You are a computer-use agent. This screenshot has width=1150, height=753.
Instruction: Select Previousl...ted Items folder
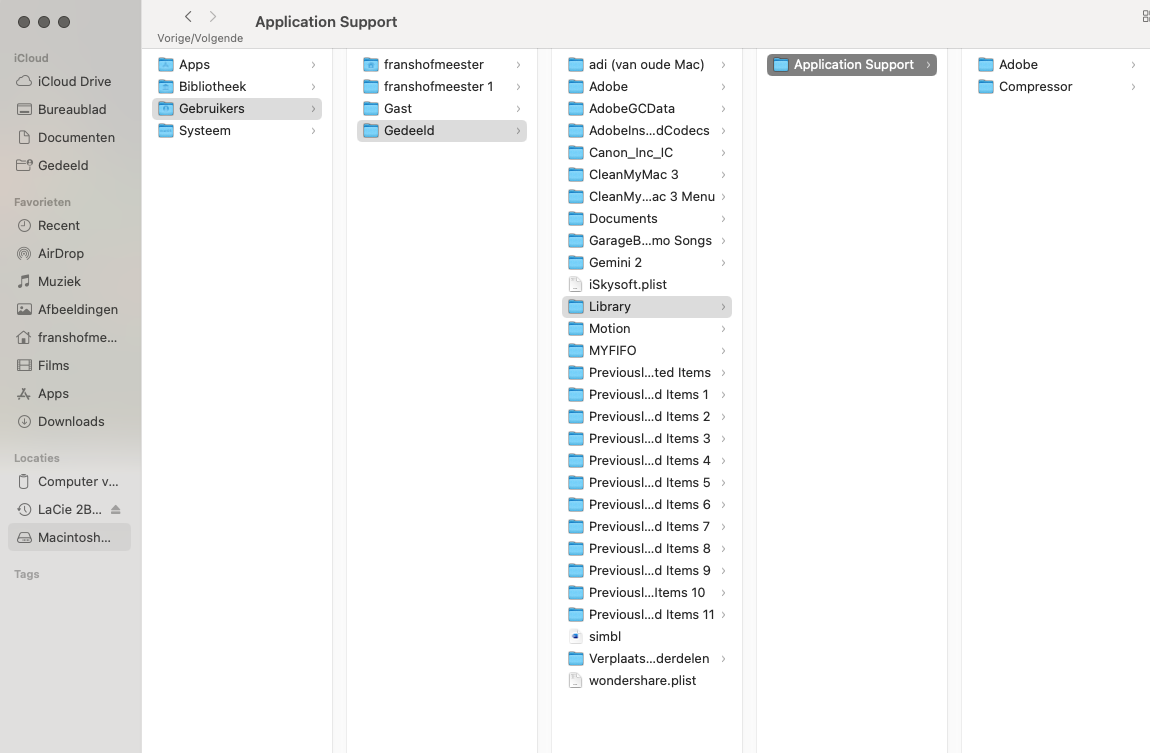pyautogui.click(x=647, y=372)
